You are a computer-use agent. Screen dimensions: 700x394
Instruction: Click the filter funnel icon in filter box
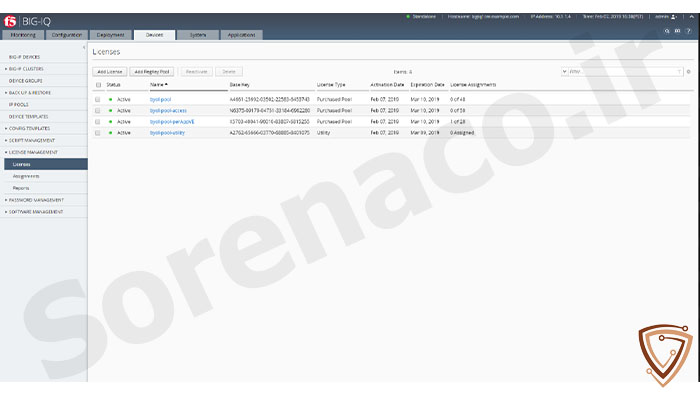pos(679,72)
